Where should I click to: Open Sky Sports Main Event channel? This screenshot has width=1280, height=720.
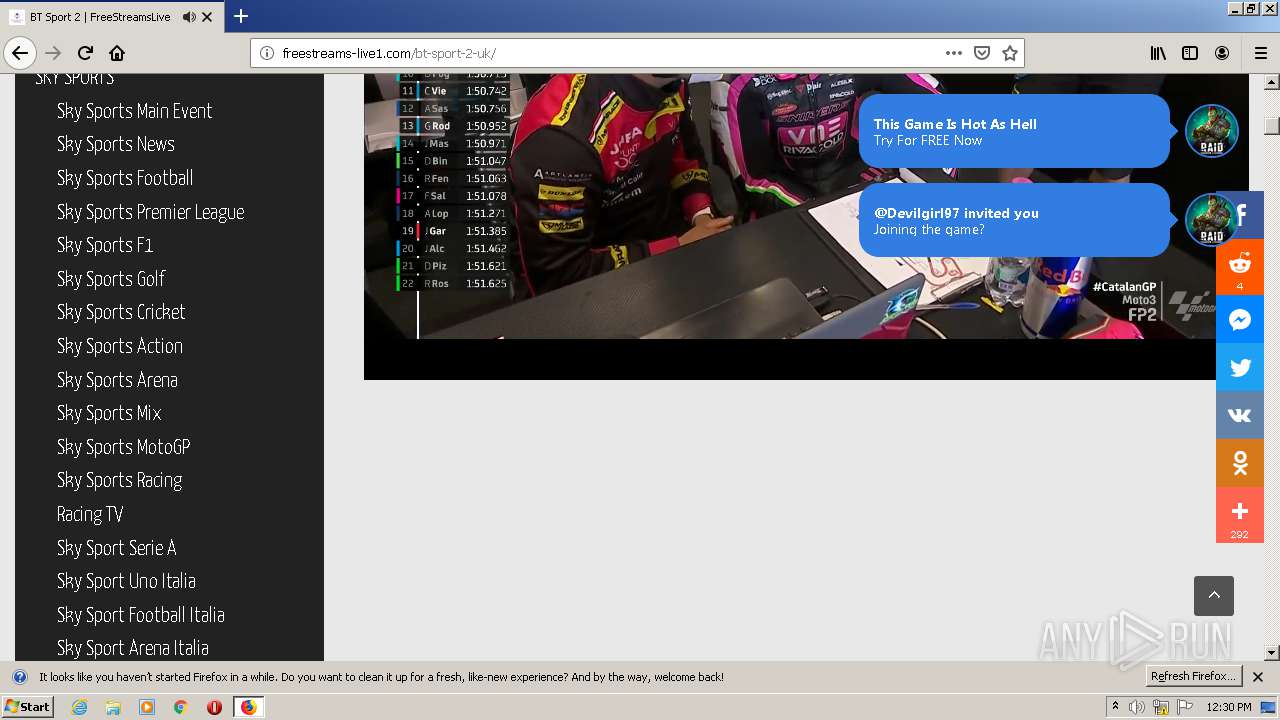(135, 111)
